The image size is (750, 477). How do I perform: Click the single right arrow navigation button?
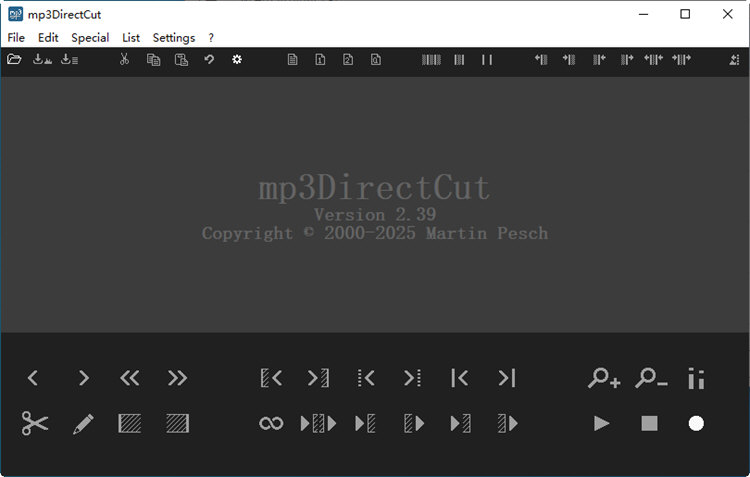[x=84, y=378]
